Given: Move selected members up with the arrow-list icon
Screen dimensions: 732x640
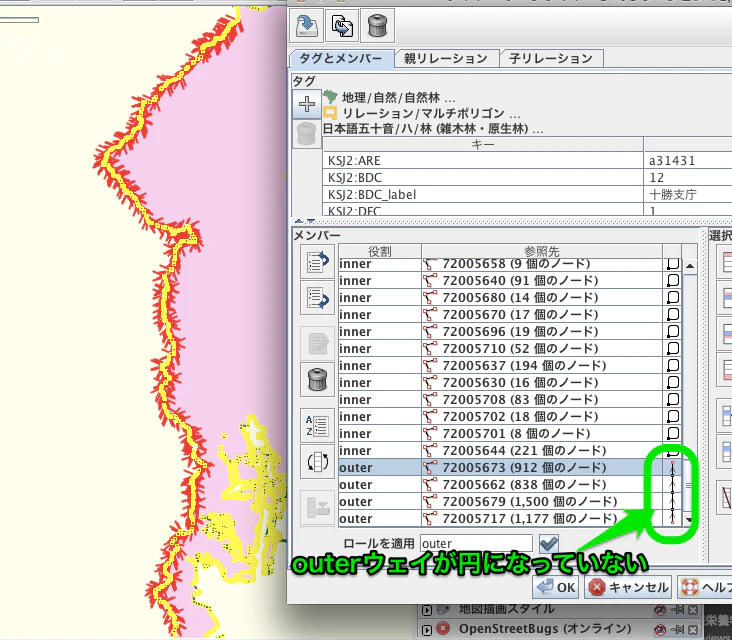Looking at the screenshot, I should click(x=317, y=262).
